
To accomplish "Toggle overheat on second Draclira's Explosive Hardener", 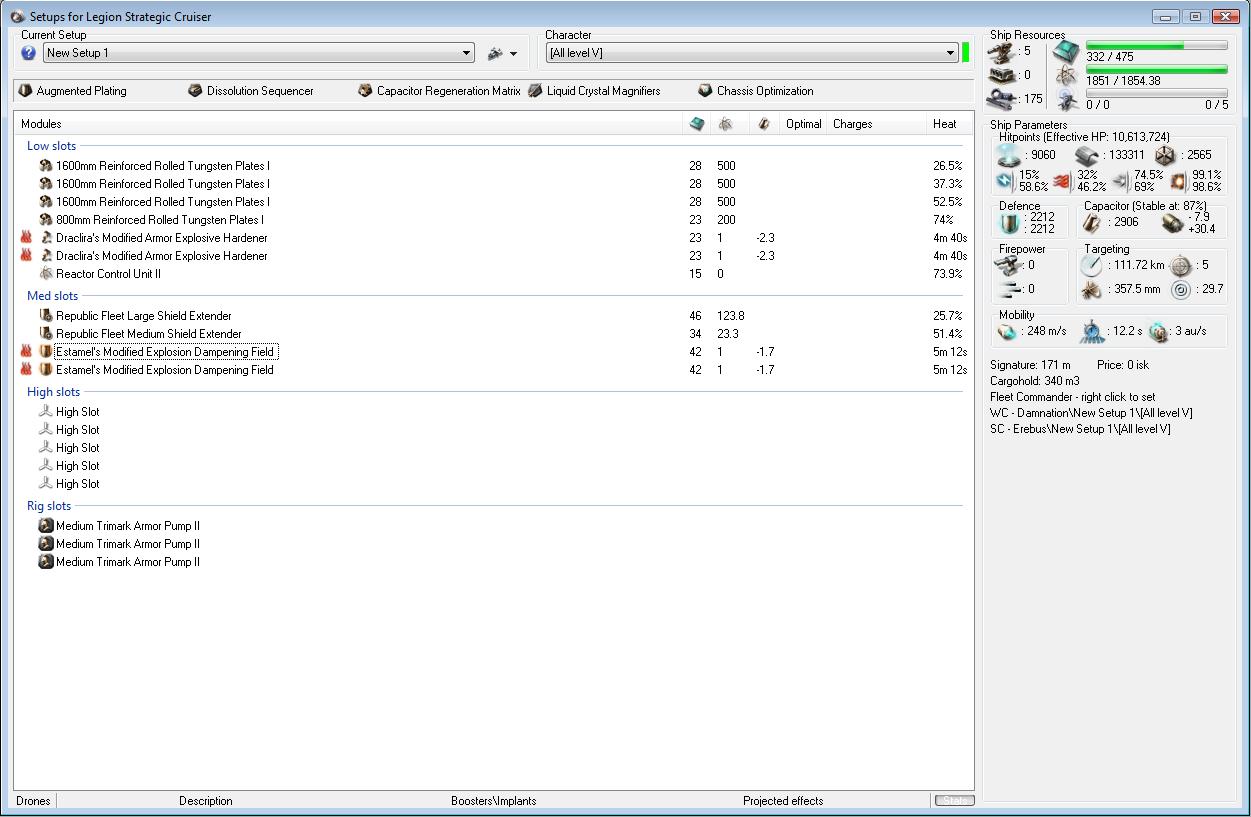I will click(x=27, y=256).
